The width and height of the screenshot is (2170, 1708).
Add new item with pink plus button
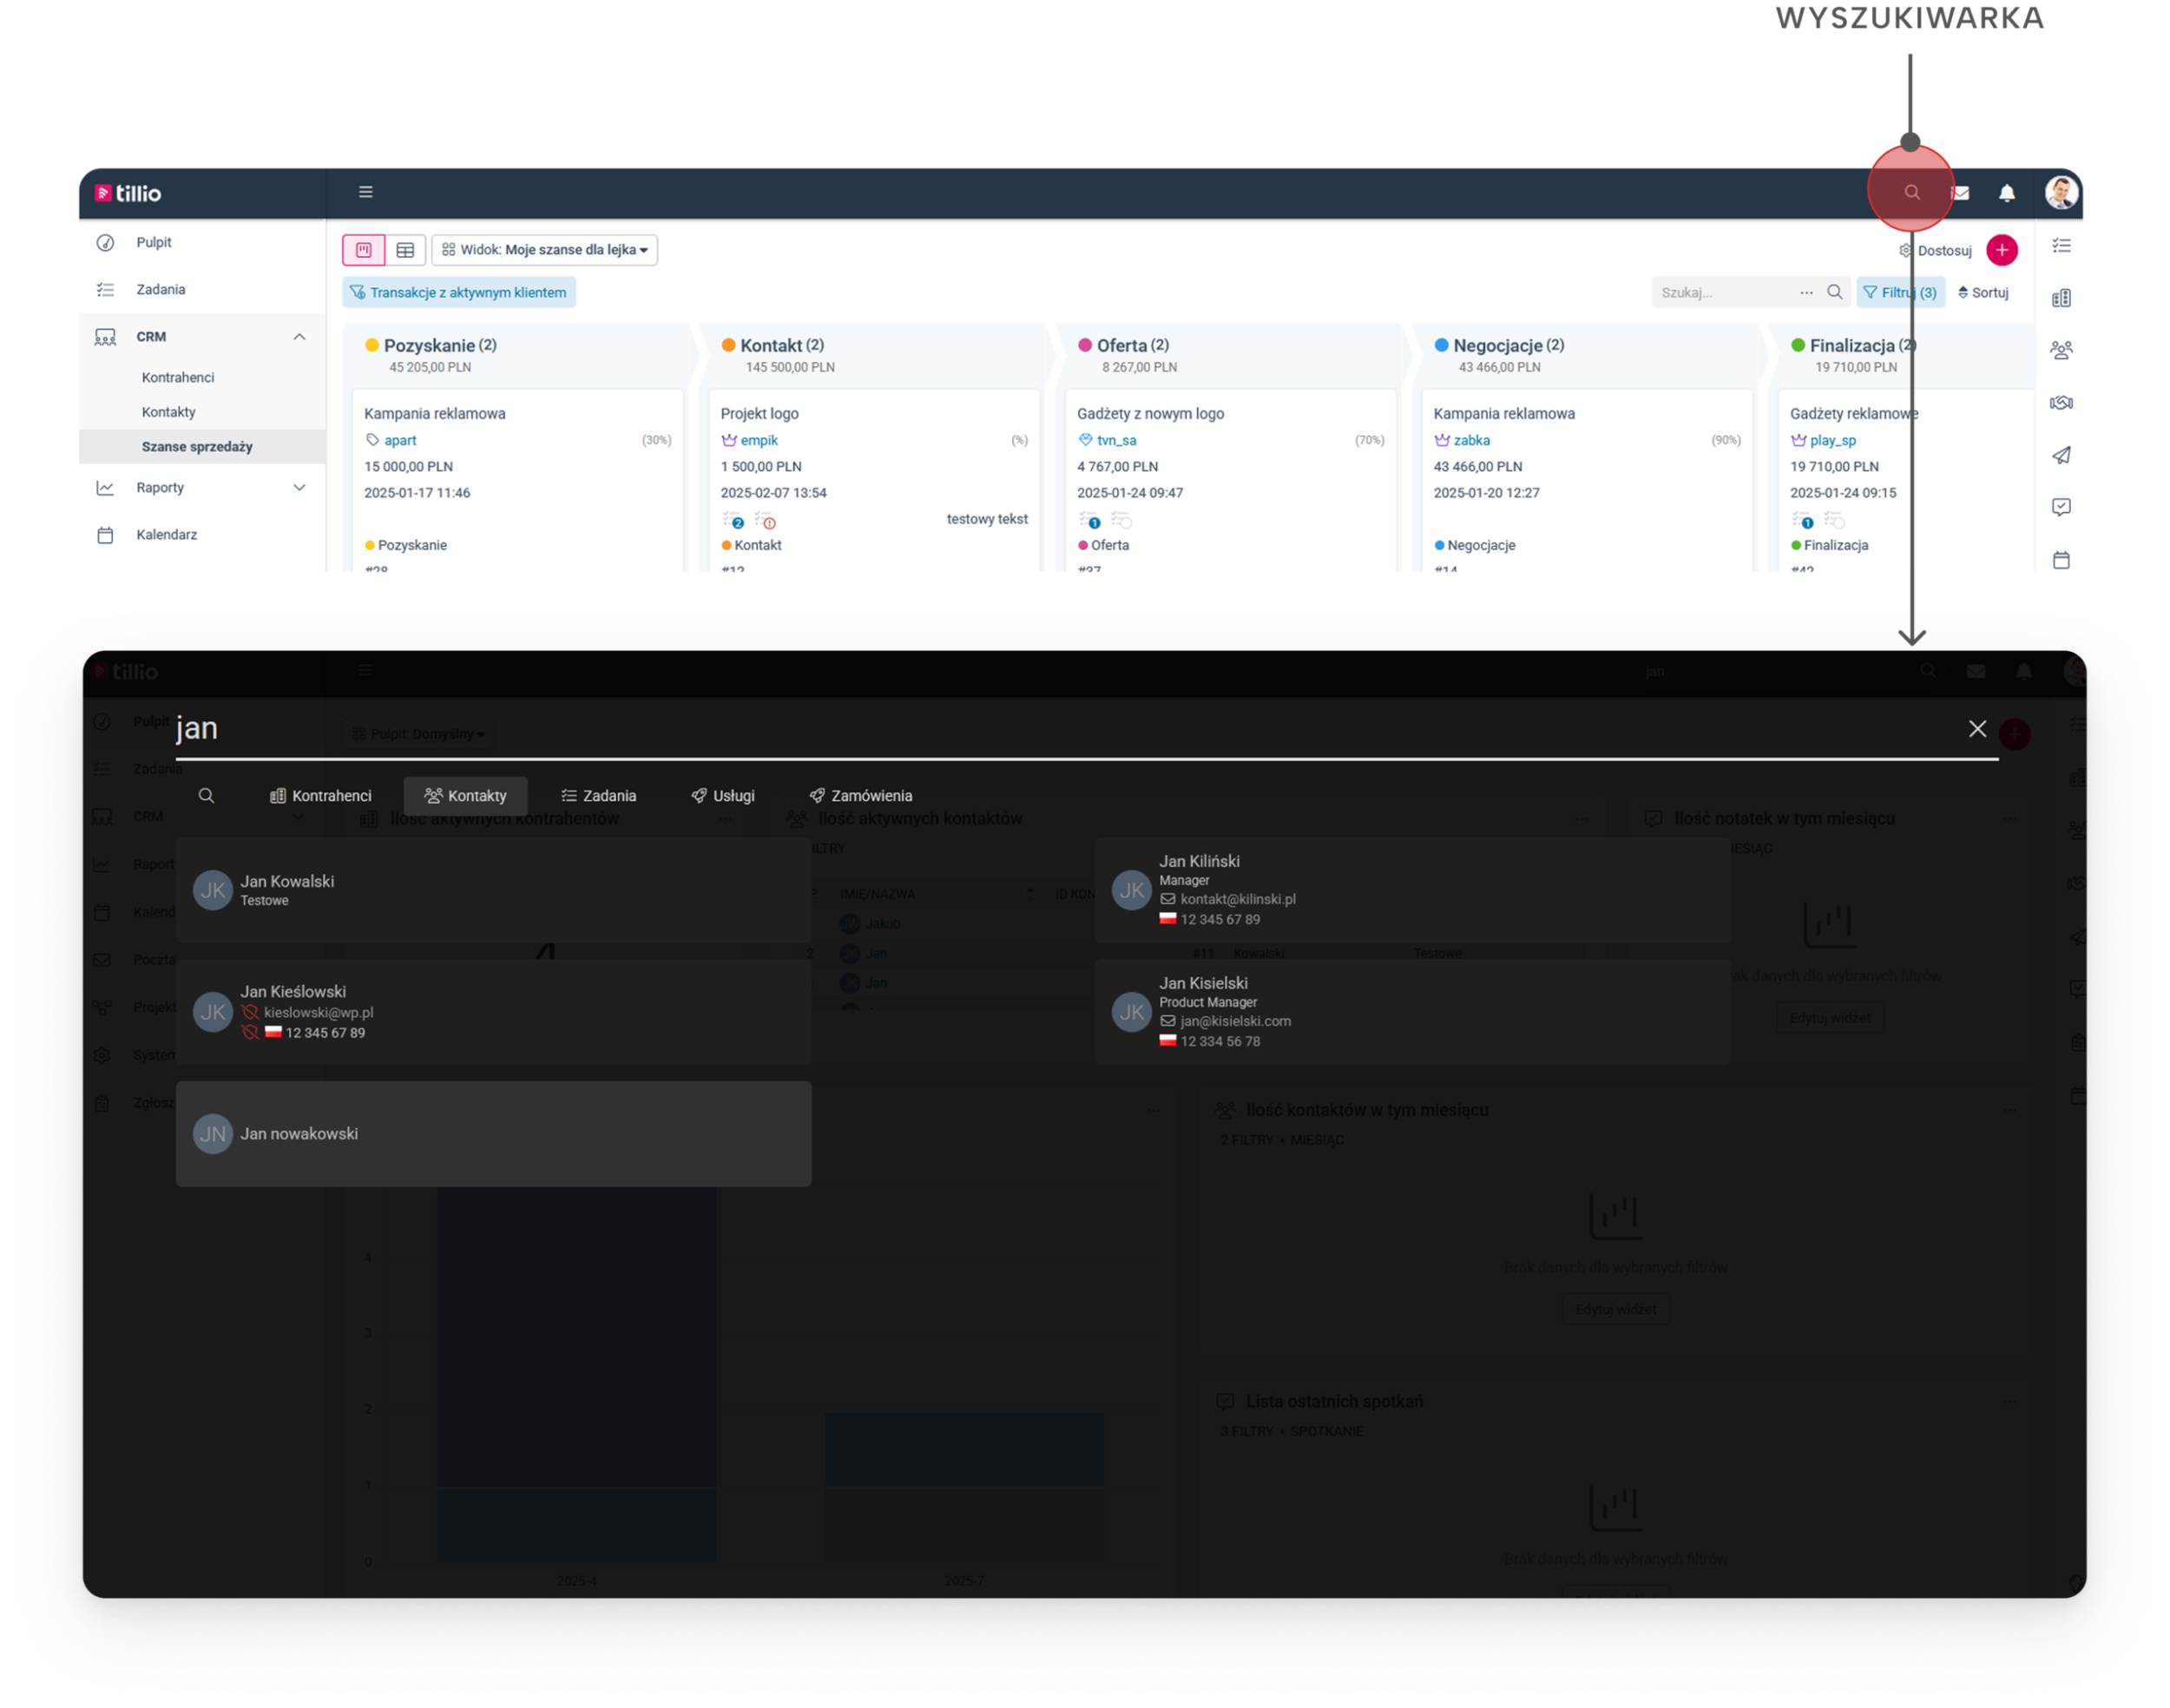point(2001,250)
